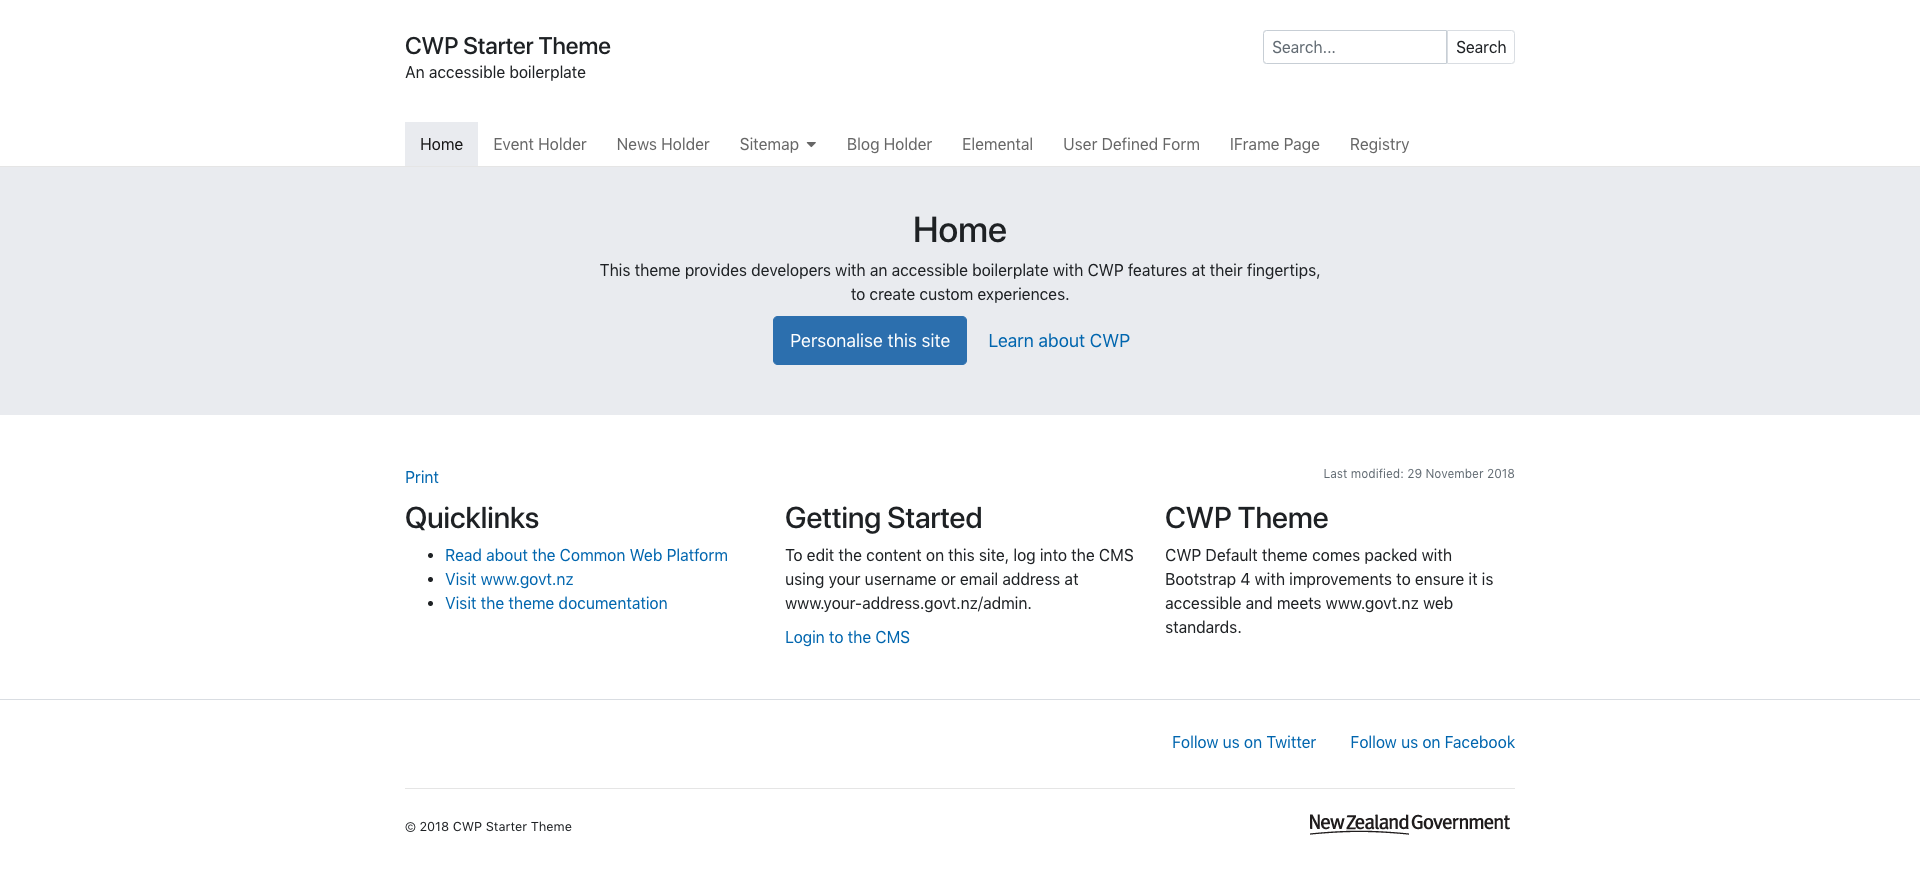Click Personalise this site button
Image resolution: width=1920 pixels, height=880 pixels.
870,340
